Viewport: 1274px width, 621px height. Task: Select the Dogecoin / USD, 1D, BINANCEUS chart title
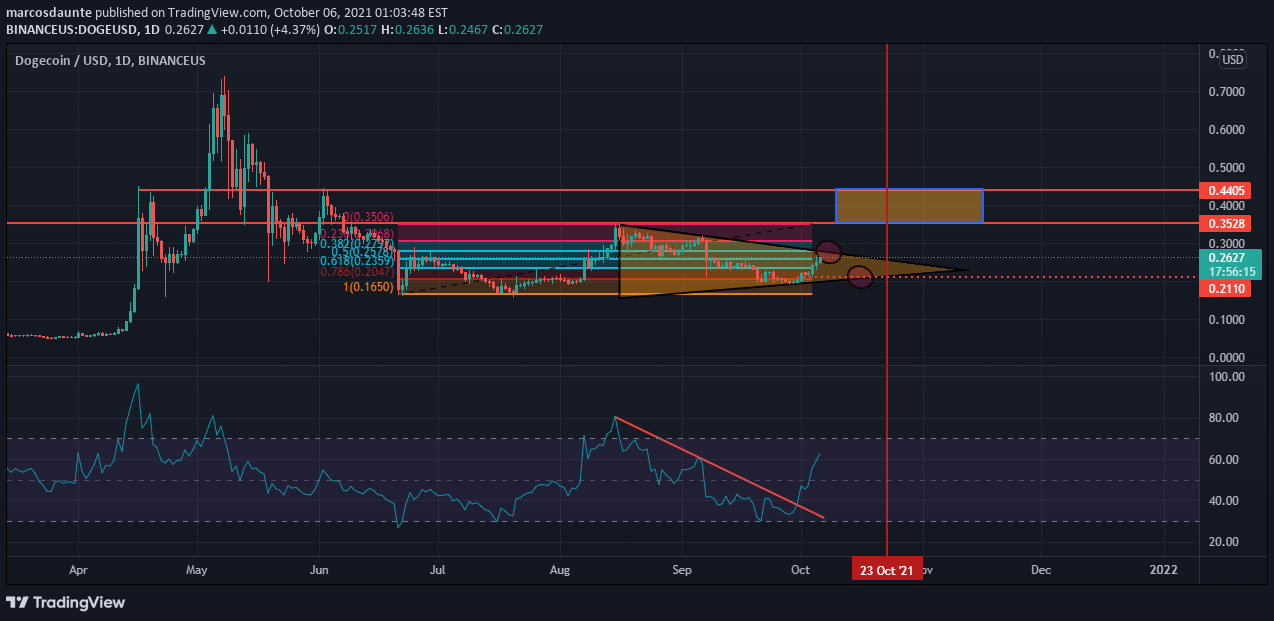tap(111, 61)
